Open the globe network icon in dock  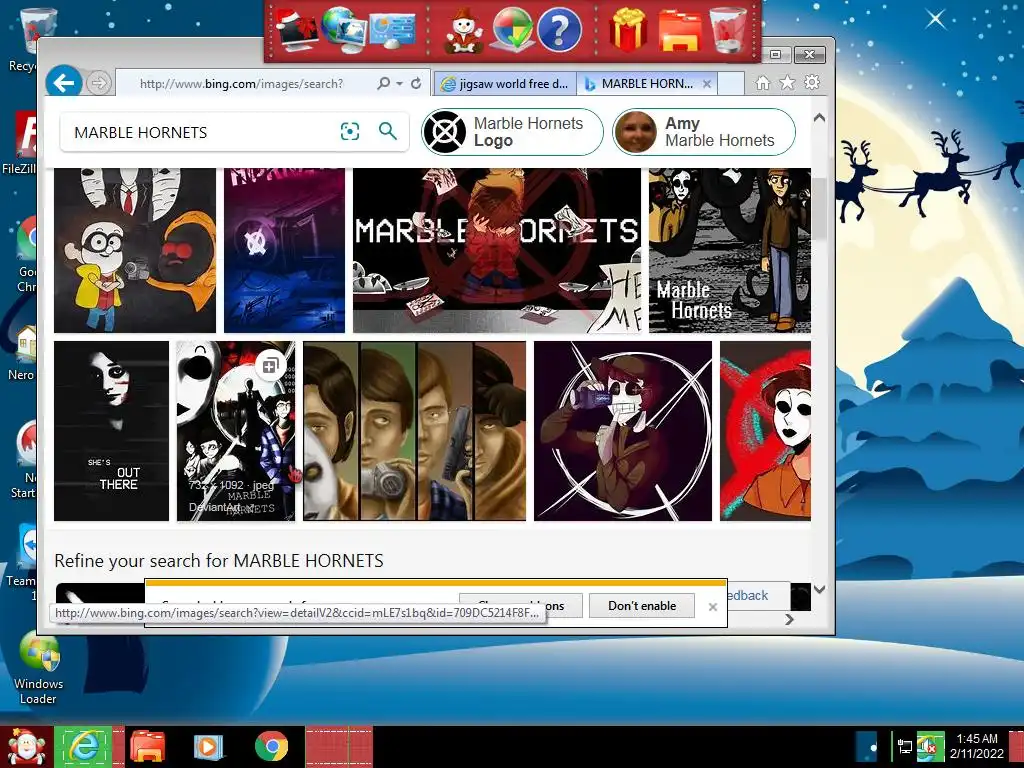click(x=344, y=30)
